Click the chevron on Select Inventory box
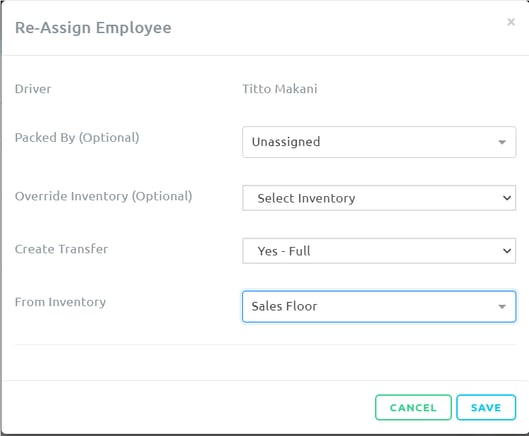This screenshot has height=436, width=529. tap(507, 198)
